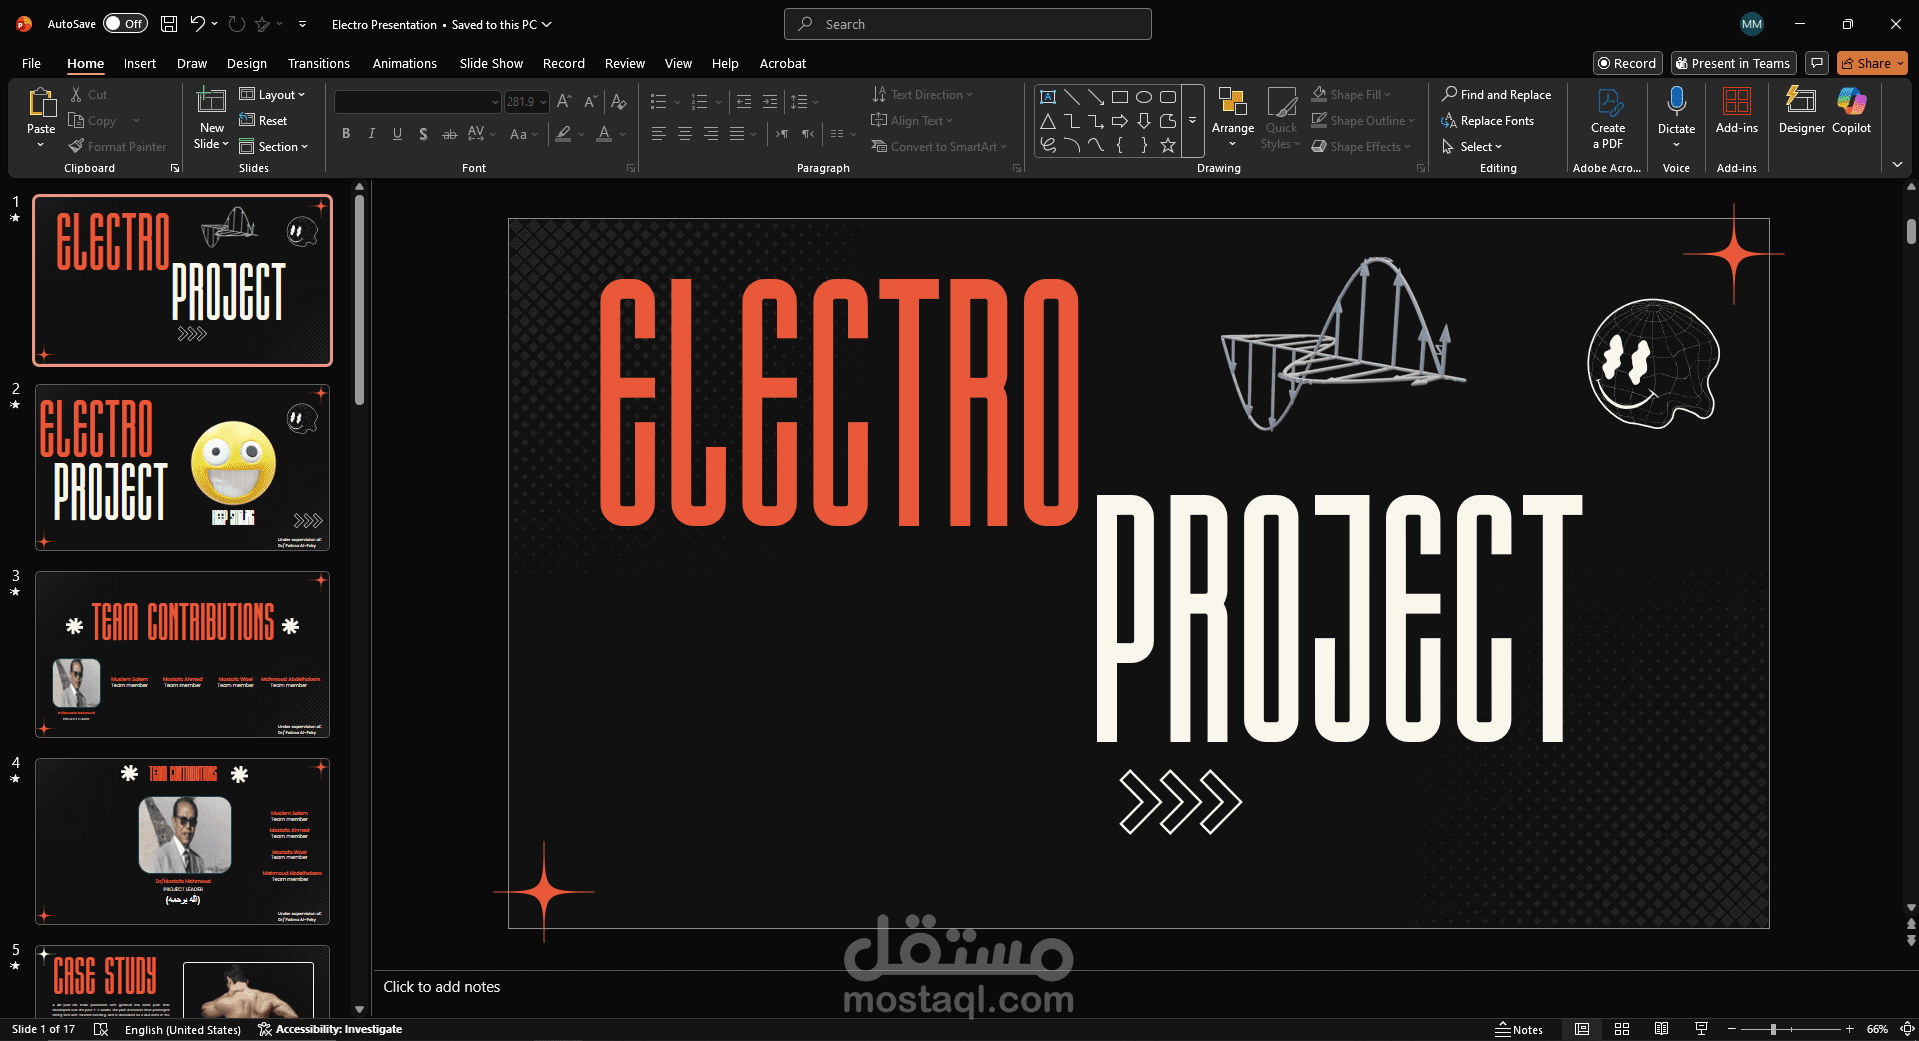
Task: Switch to the Animations tab
Action: click(x=405, y=63)
